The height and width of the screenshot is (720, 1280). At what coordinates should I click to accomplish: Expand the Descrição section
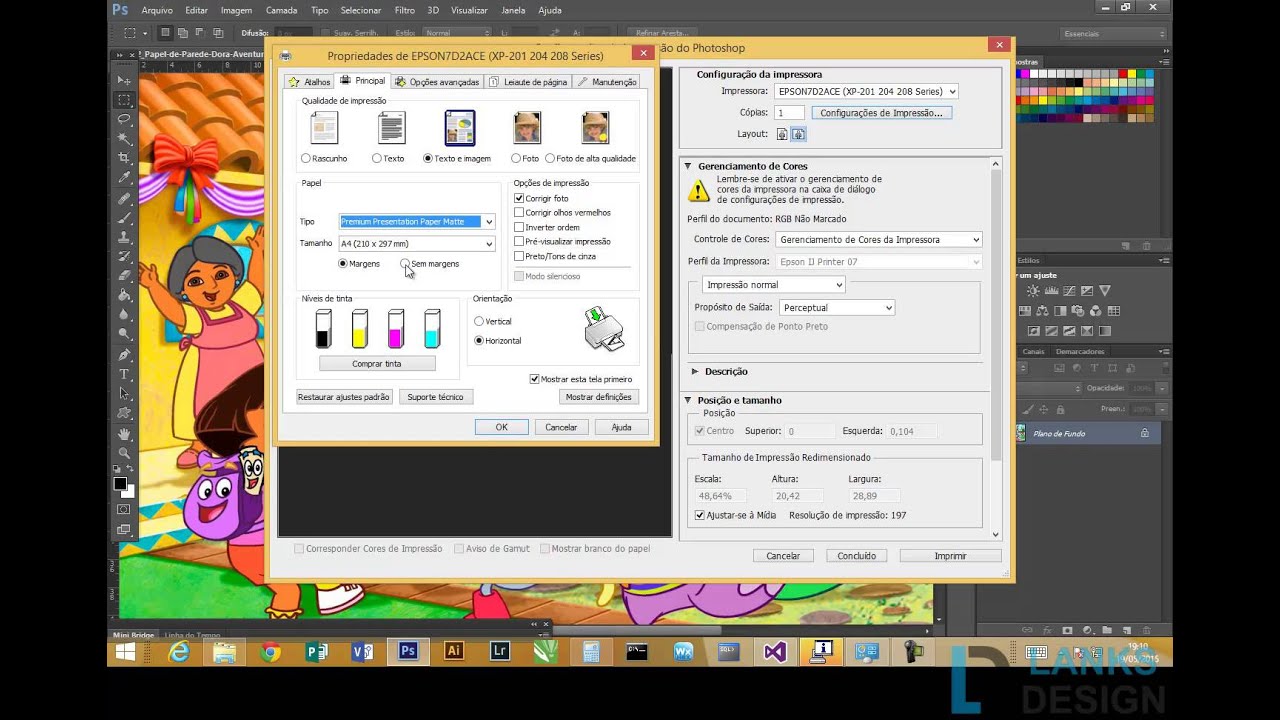pyautogui.click(x=695, y=371)
